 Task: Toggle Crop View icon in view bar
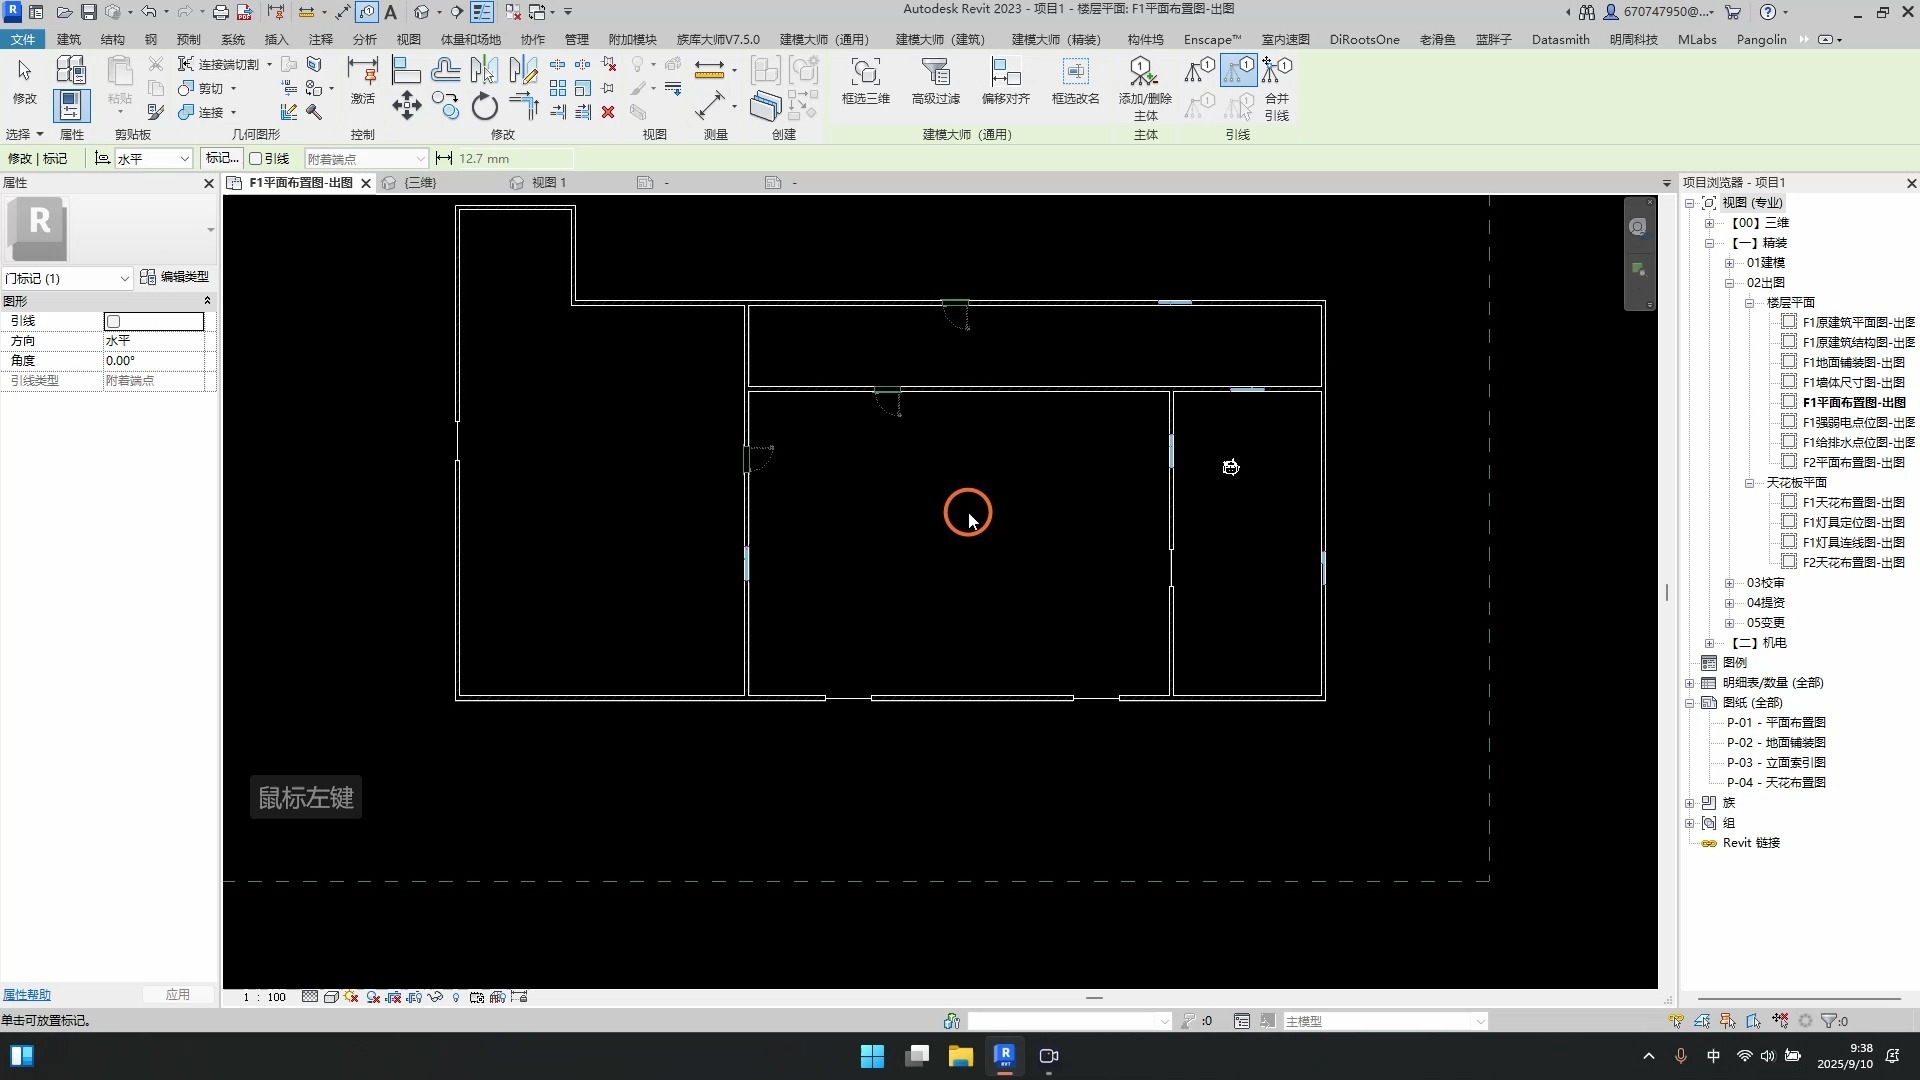394,997
